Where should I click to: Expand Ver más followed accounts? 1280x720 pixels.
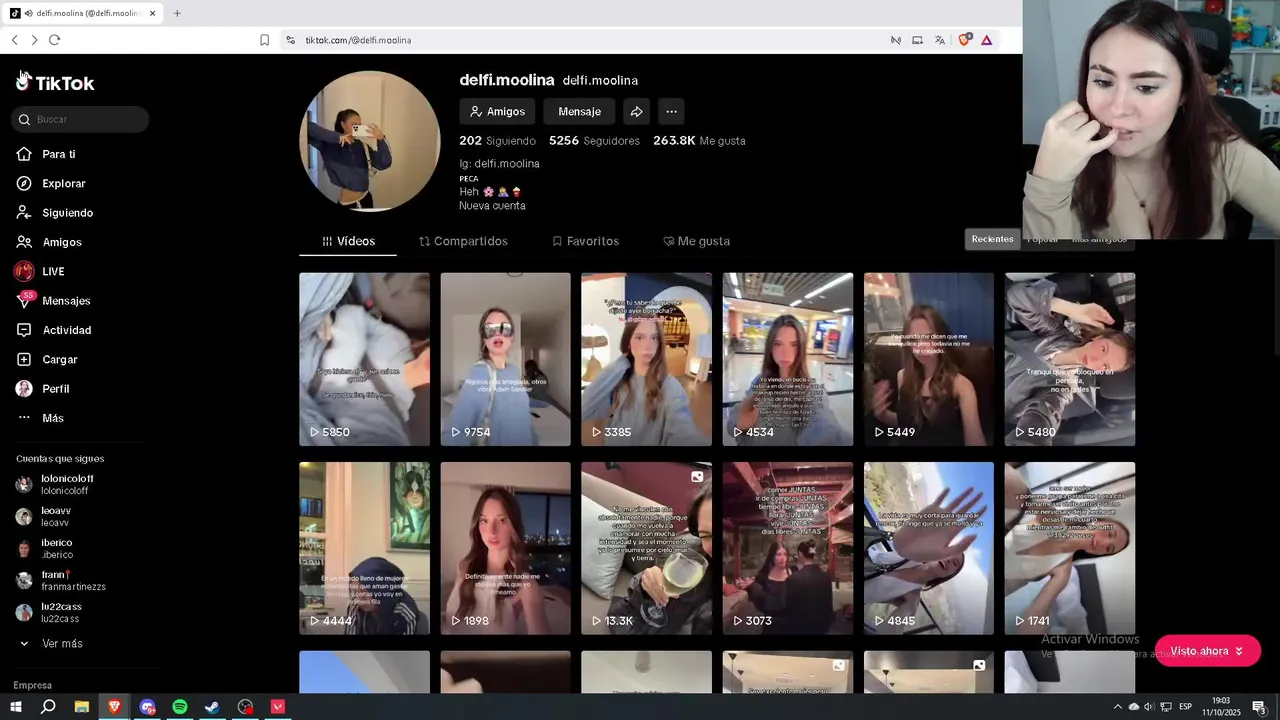62,644
